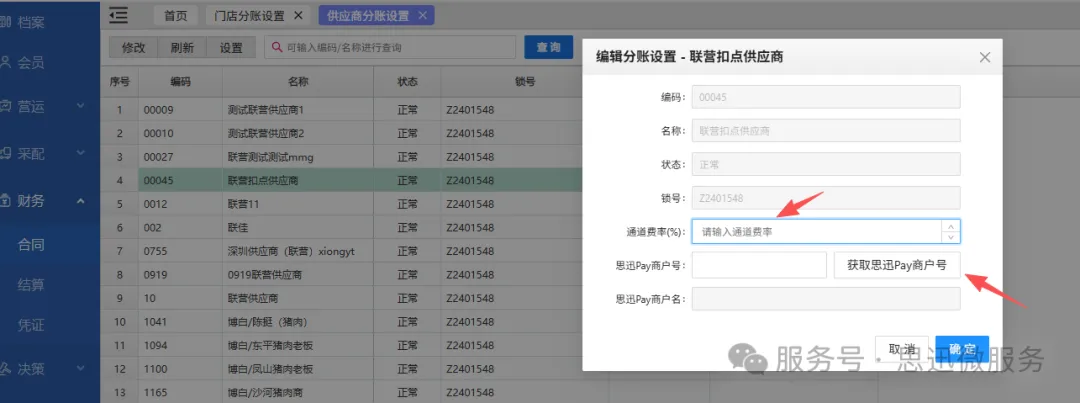This screenshot has width=1080, height=403.
Task: Select row 博白/东平猪肉老板
Action: (270, 345)
